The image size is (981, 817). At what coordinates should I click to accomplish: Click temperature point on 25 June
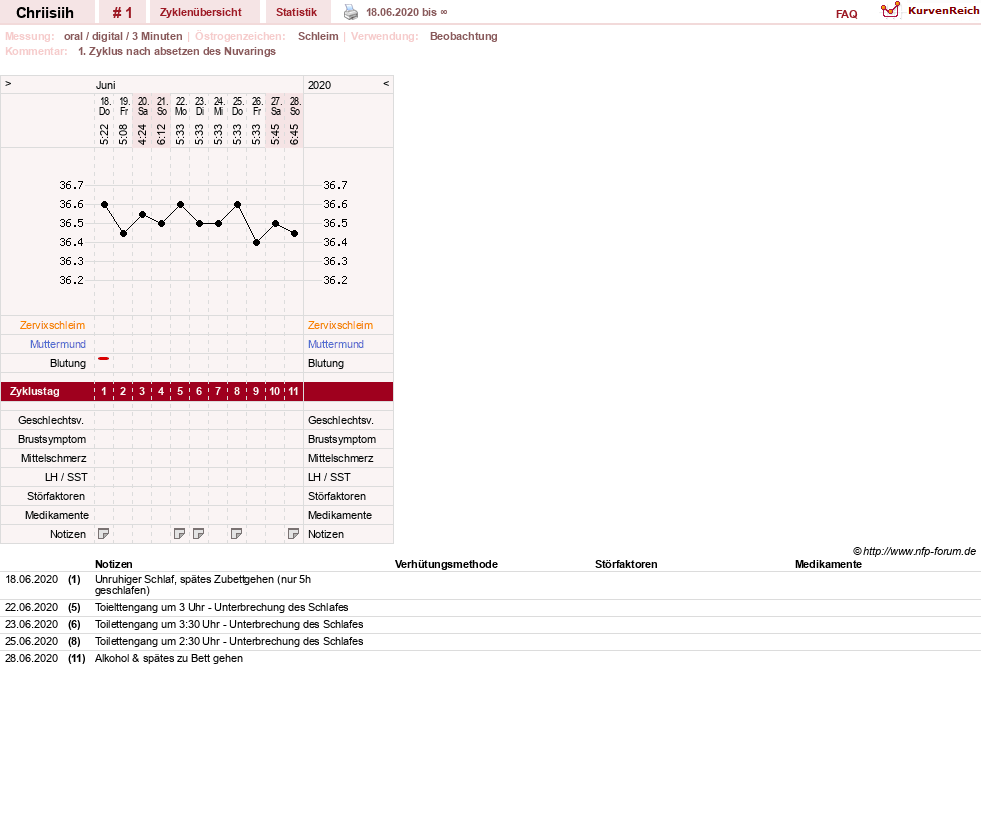(237, 205)
